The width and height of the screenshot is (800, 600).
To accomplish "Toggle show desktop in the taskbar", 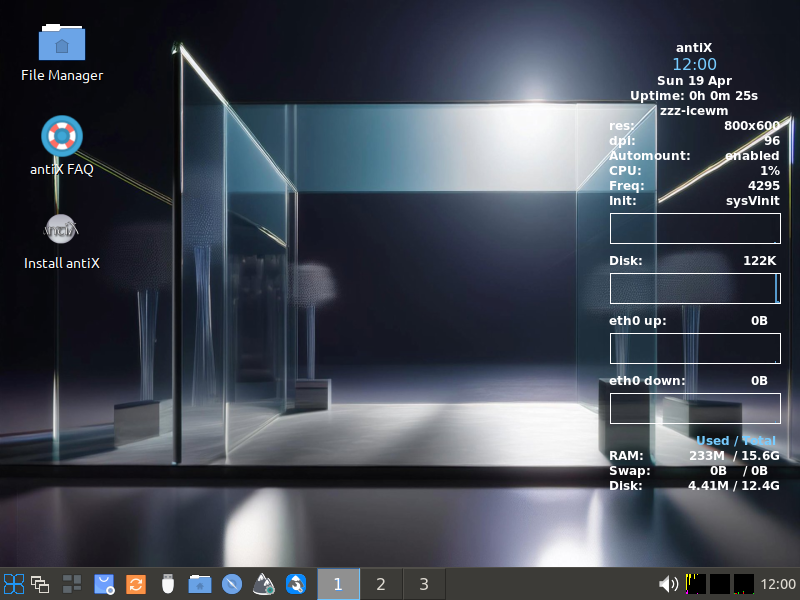I will (72, 584).
